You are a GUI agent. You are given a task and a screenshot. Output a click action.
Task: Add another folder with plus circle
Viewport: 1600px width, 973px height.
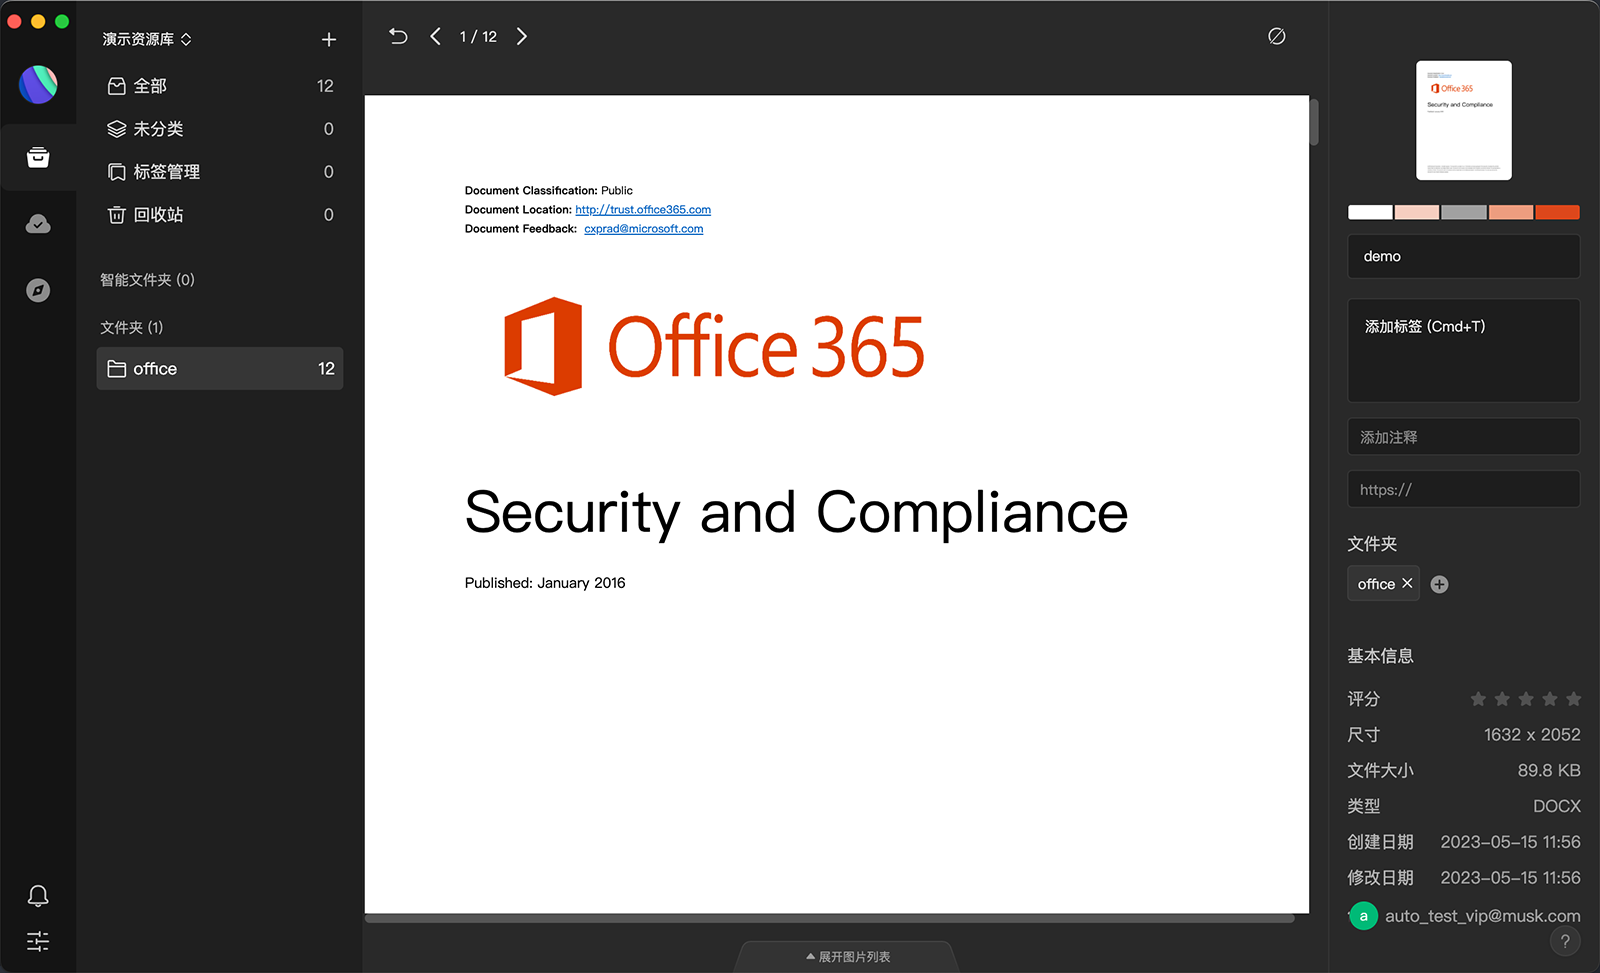[x=1439, y=584]
